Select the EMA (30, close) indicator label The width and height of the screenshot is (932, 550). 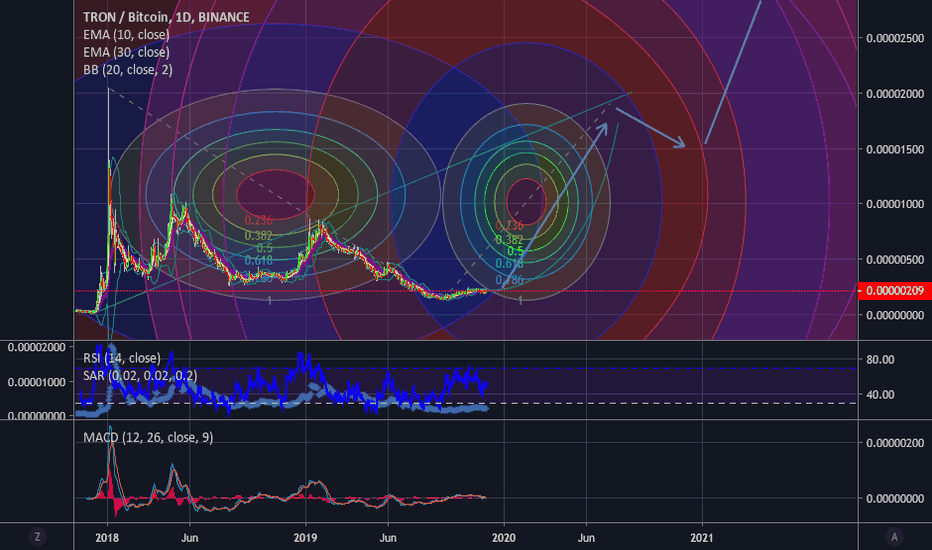point(126,52)
